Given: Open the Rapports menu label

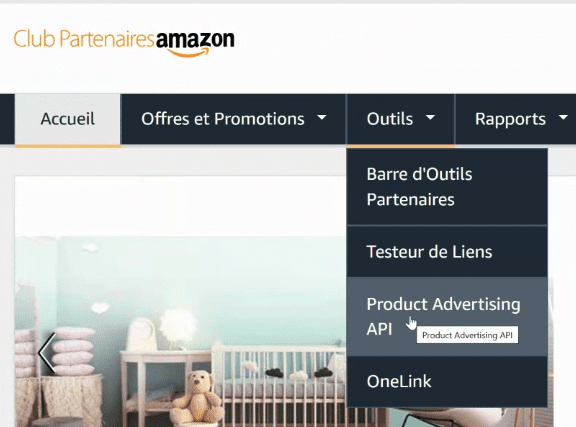Looking at the screenshot, I should pos(510,119).
